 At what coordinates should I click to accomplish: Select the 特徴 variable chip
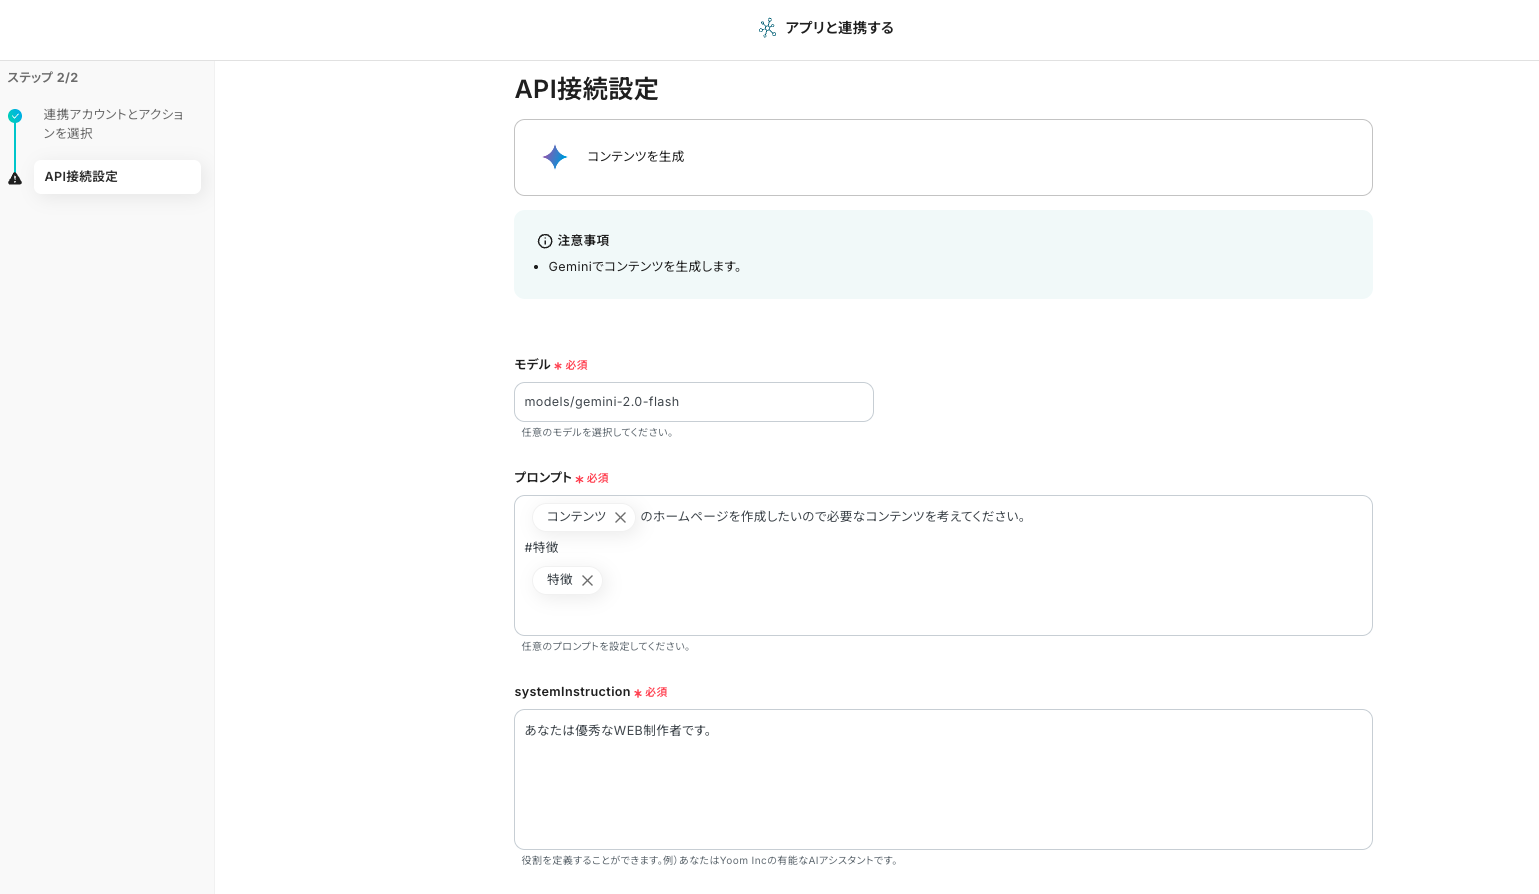click(x=559, y=580)
